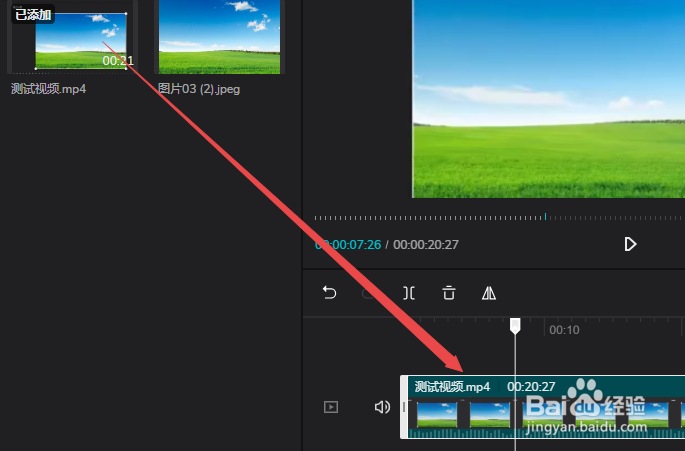Click the left trim handle of clip
The image size is (685, 451).
pyautogui.click(x=404, y=407)
